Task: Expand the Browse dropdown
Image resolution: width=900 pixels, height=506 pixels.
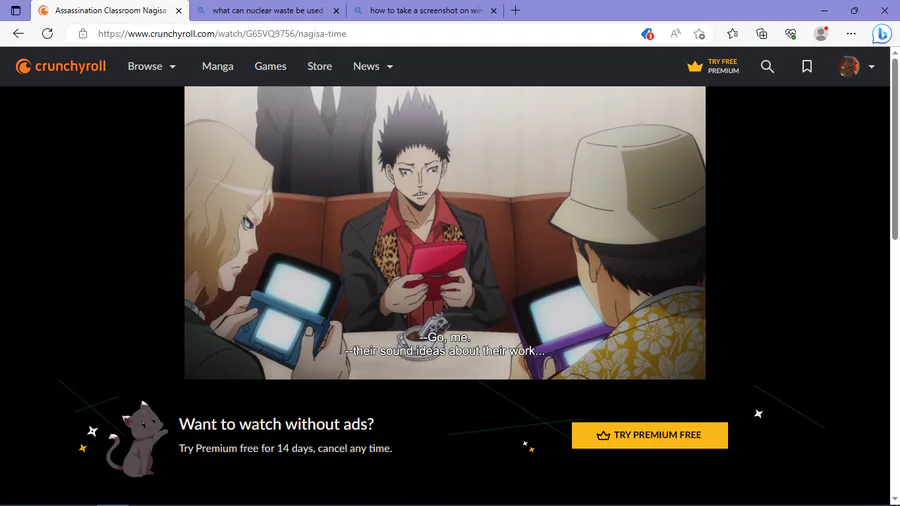Action: (x=152, y=67)
